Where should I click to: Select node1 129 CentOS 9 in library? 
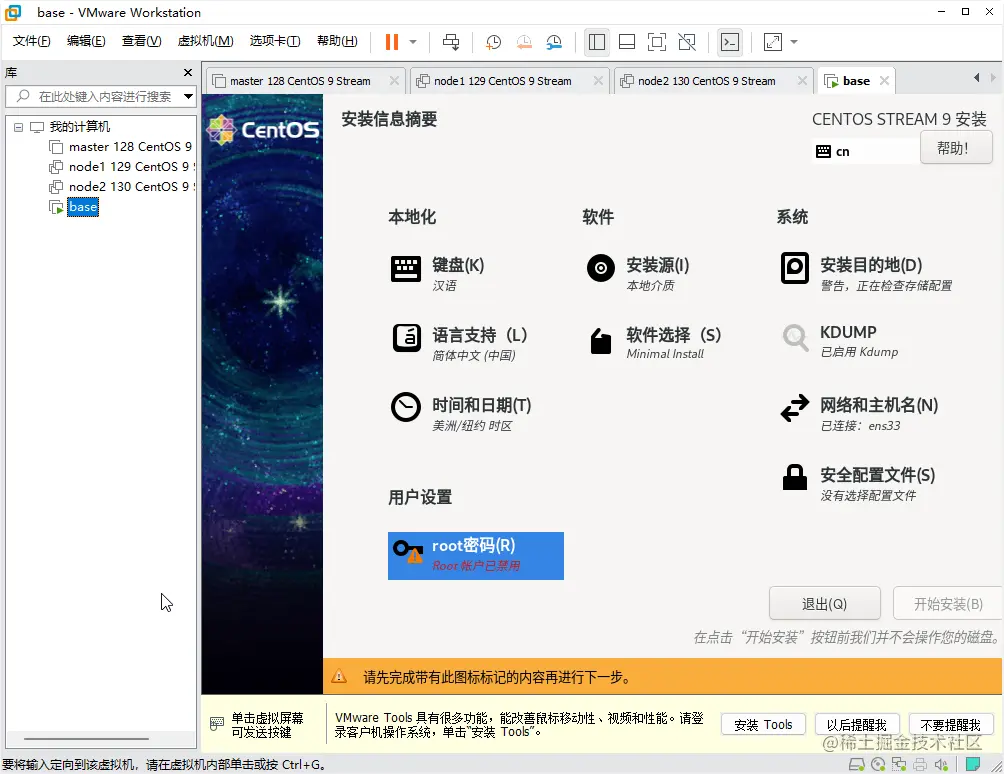130,166
